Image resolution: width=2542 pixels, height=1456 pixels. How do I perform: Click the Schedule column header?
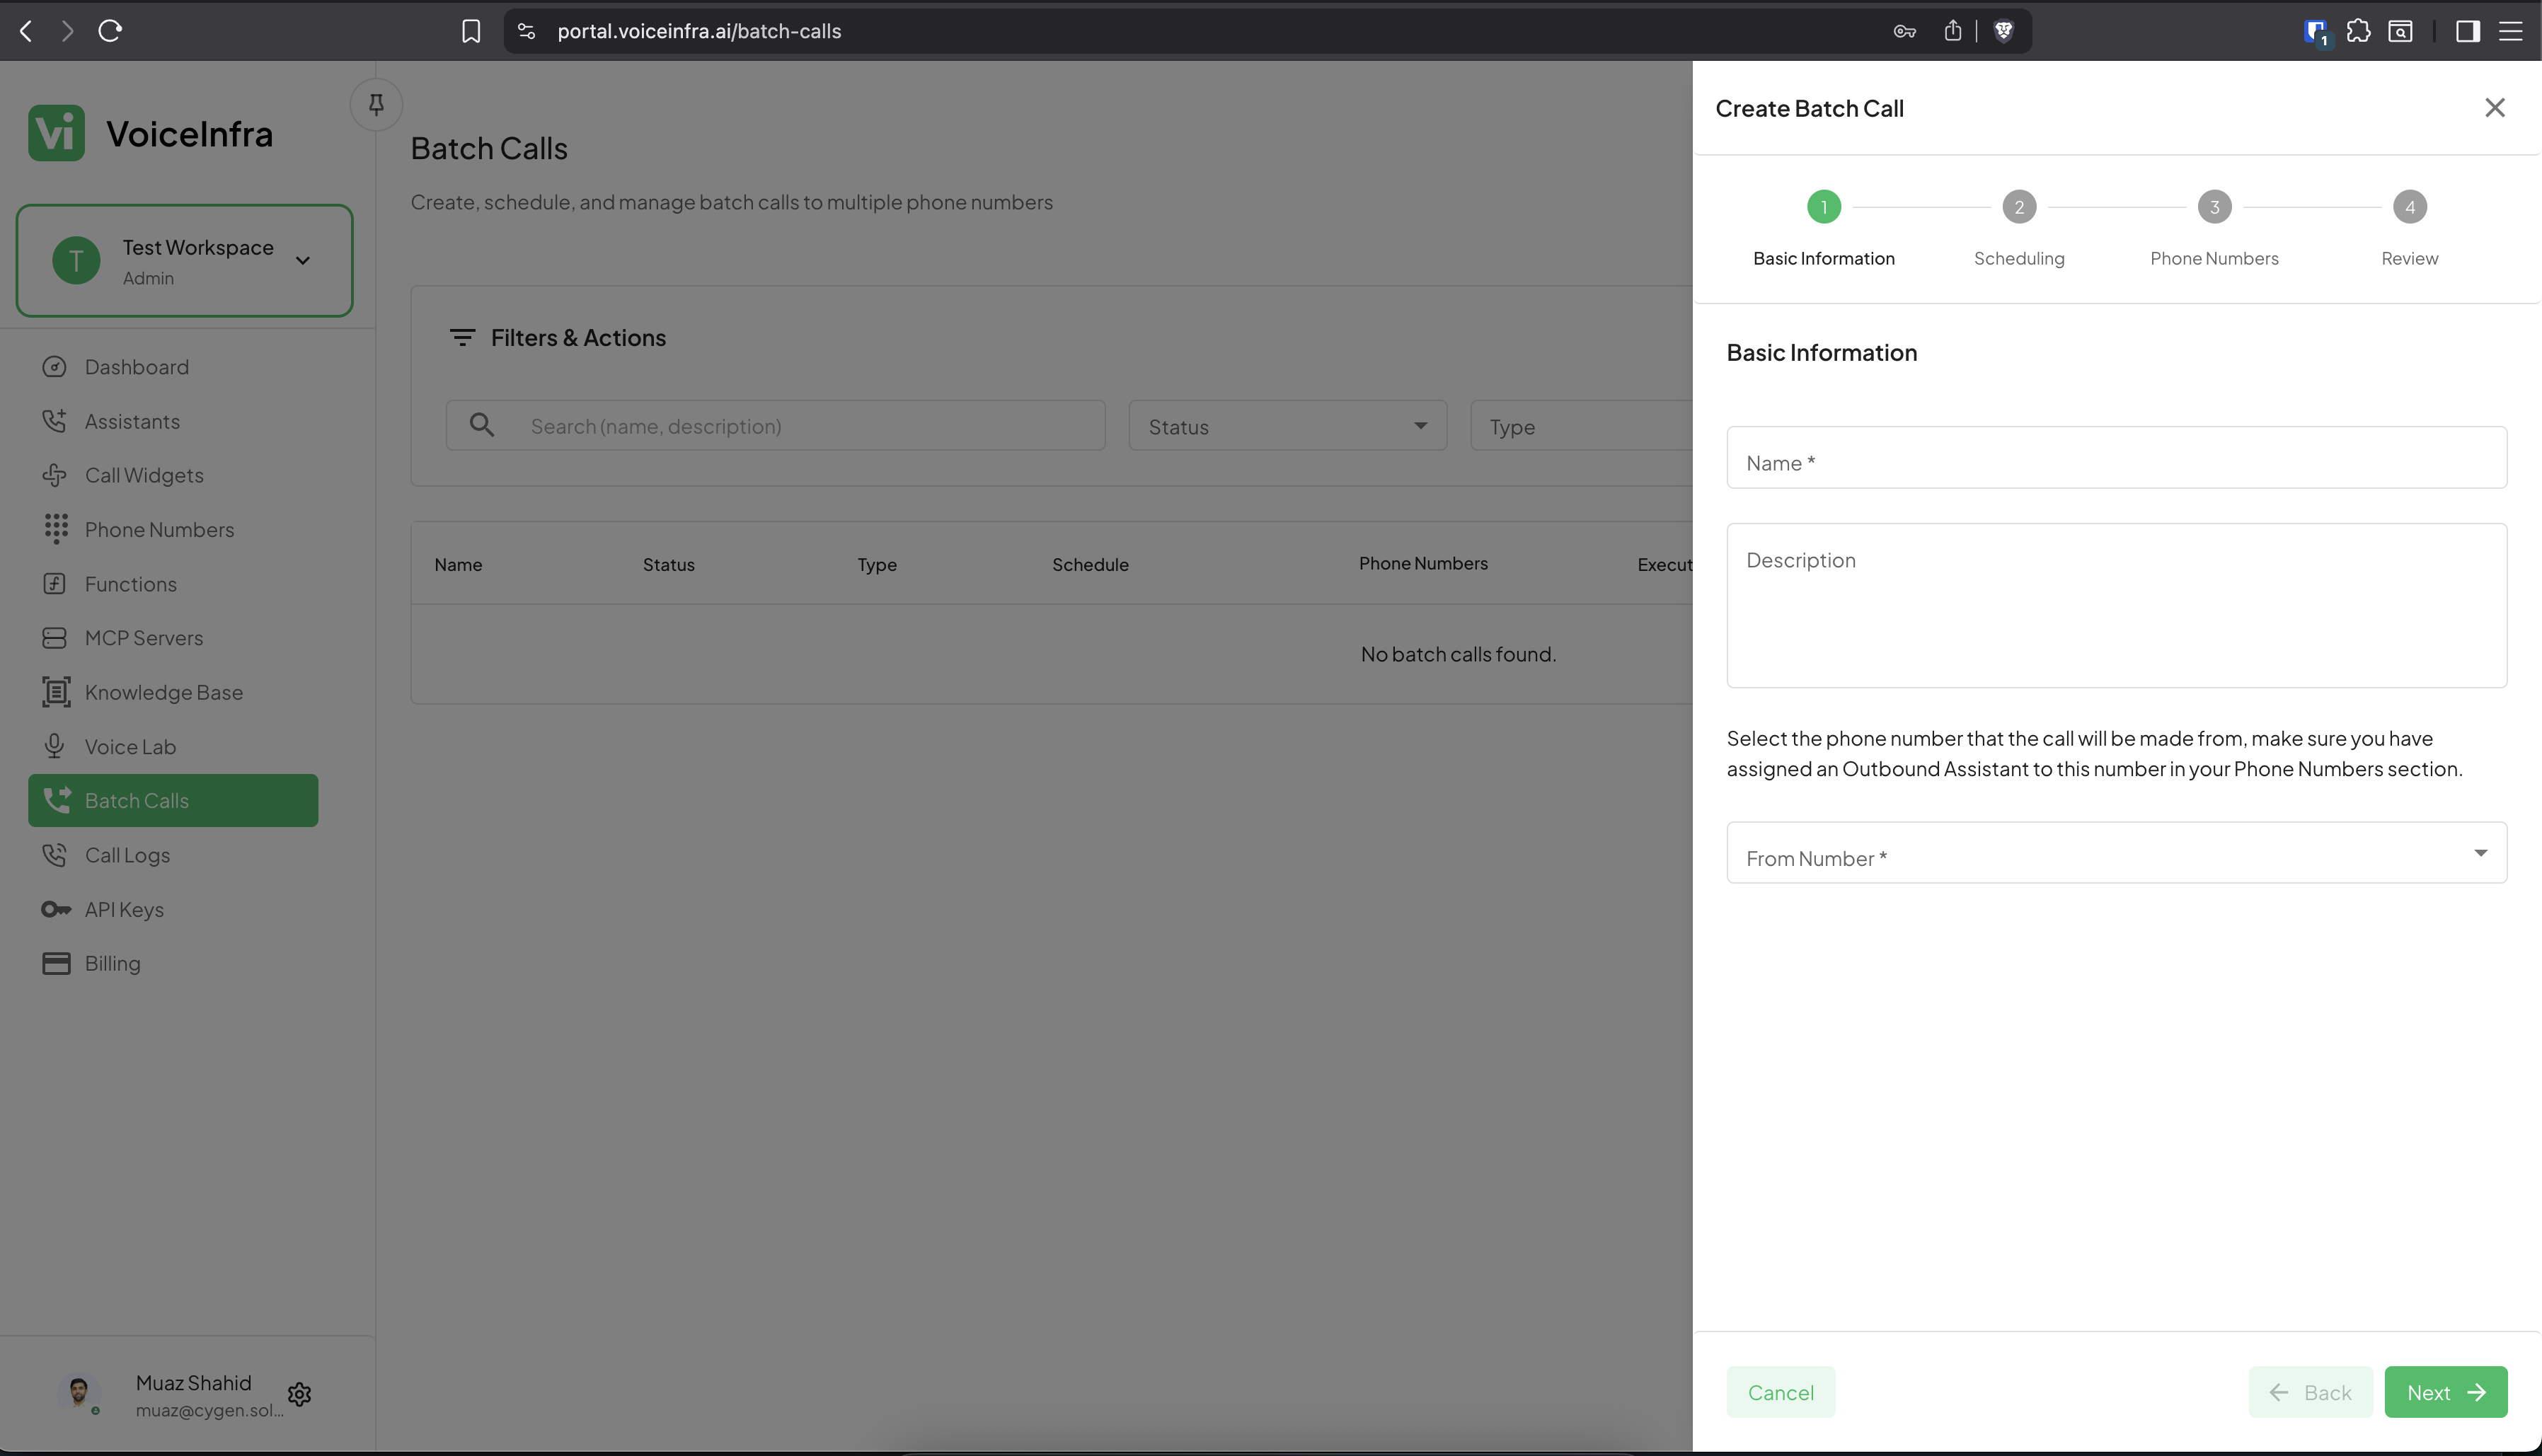[1090, 564]
